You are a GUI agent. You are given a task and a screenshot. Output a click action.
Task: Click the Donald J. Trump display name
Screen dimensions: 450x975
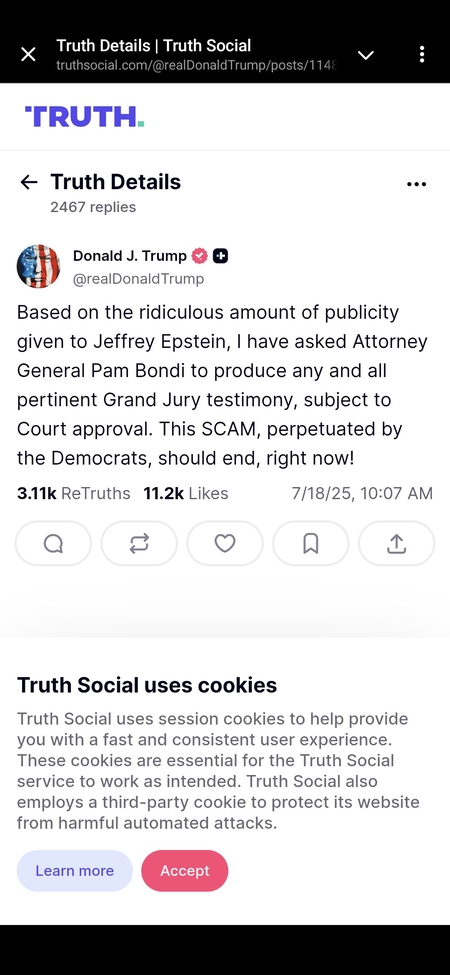(x=130, y=256)
